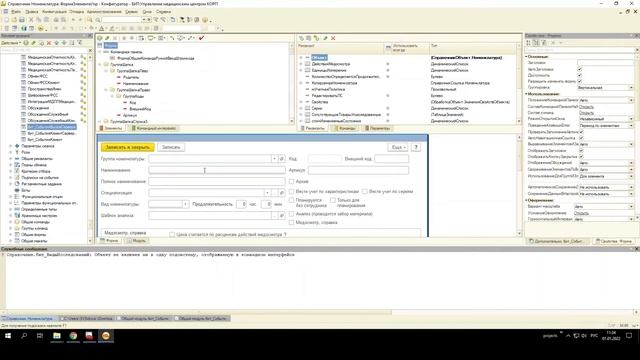Expand Параметры сеанса node in configuration tree
The height and width of the screenshot is (360, 640).
click(x=11, y=146)
